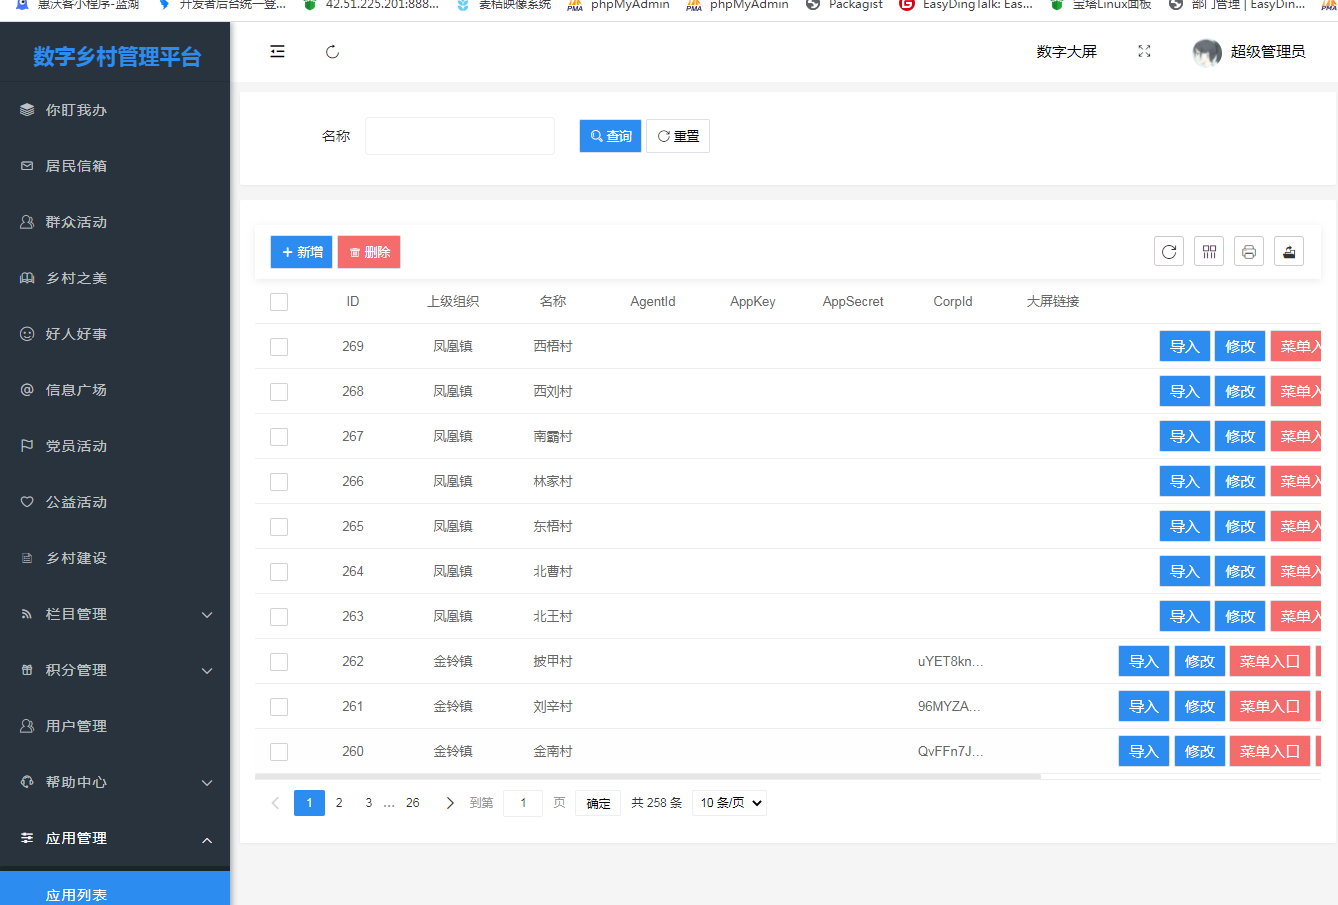Collapse the 应用管理 submenu
Image resolution: width=1338 pixels, height=905 pixels.
click(x=115, y=838)
